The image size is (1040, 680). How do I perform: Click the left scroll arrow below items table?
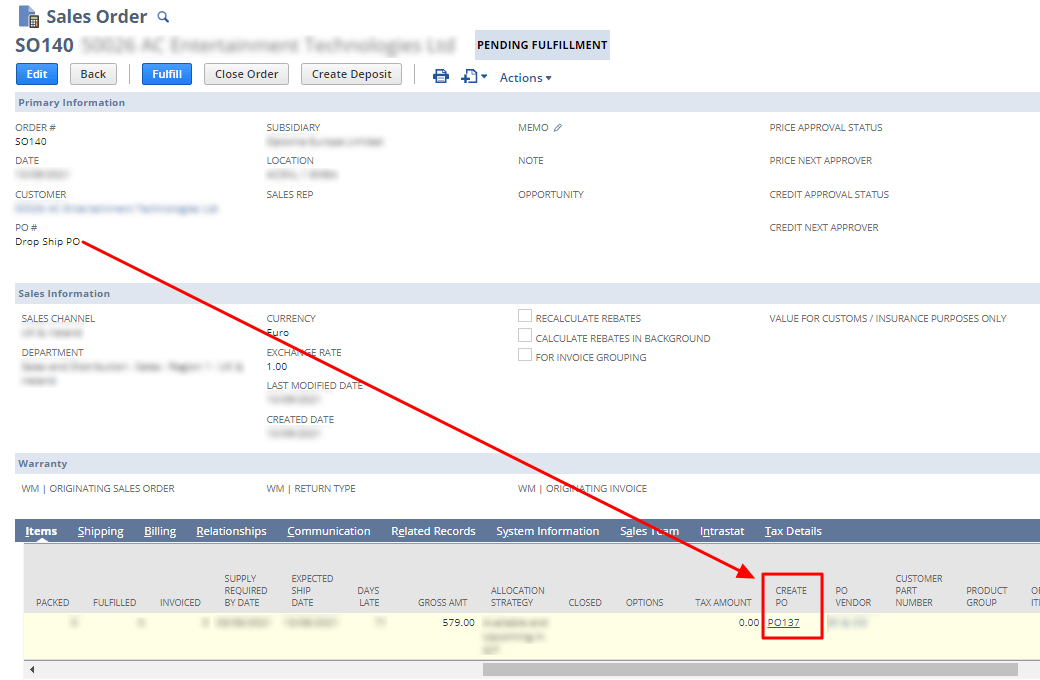(x=32, y=669)
